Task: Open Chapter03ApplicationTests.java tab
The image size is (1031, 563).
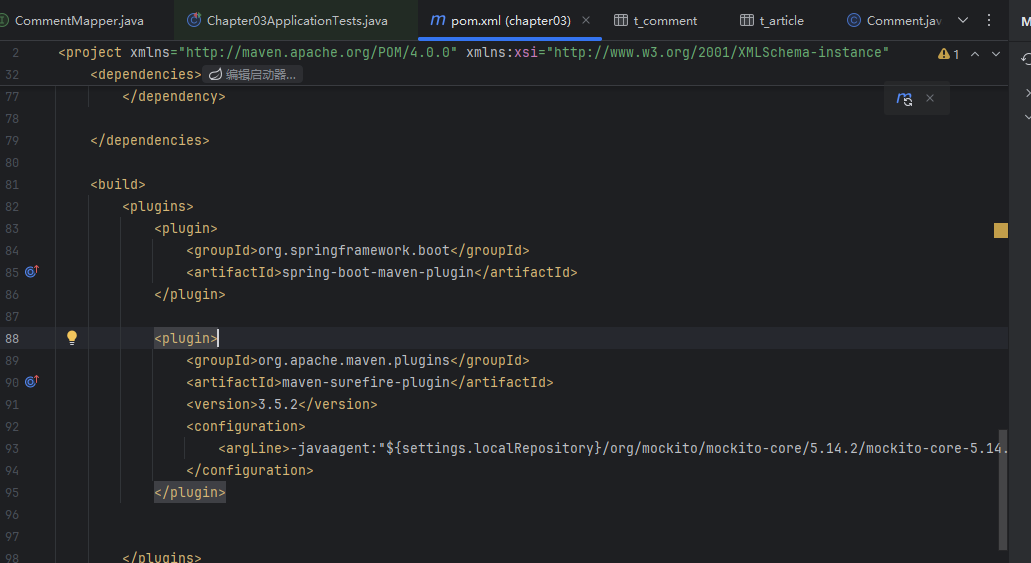Action: coord(287,20)
